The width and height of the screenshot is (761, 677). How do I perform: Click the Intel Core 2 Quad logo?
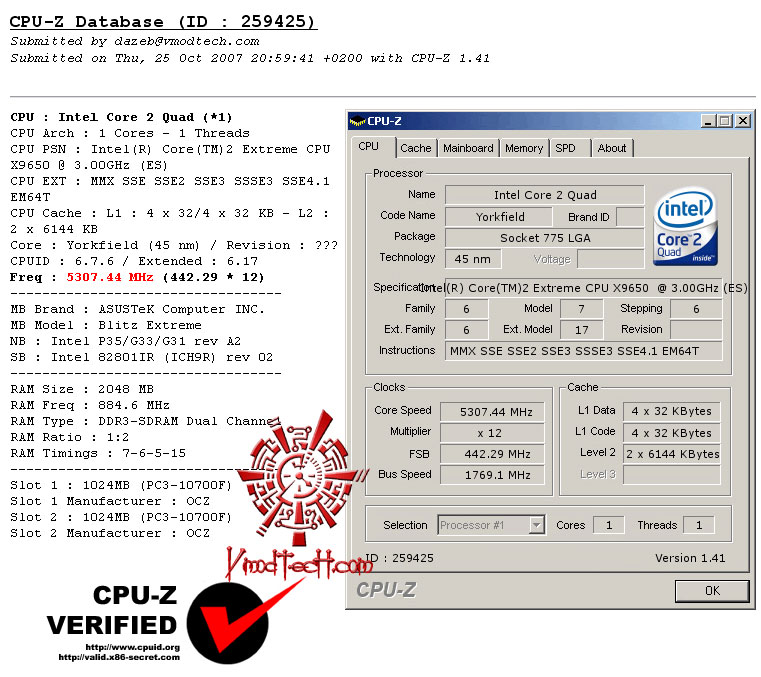(685, 226)
